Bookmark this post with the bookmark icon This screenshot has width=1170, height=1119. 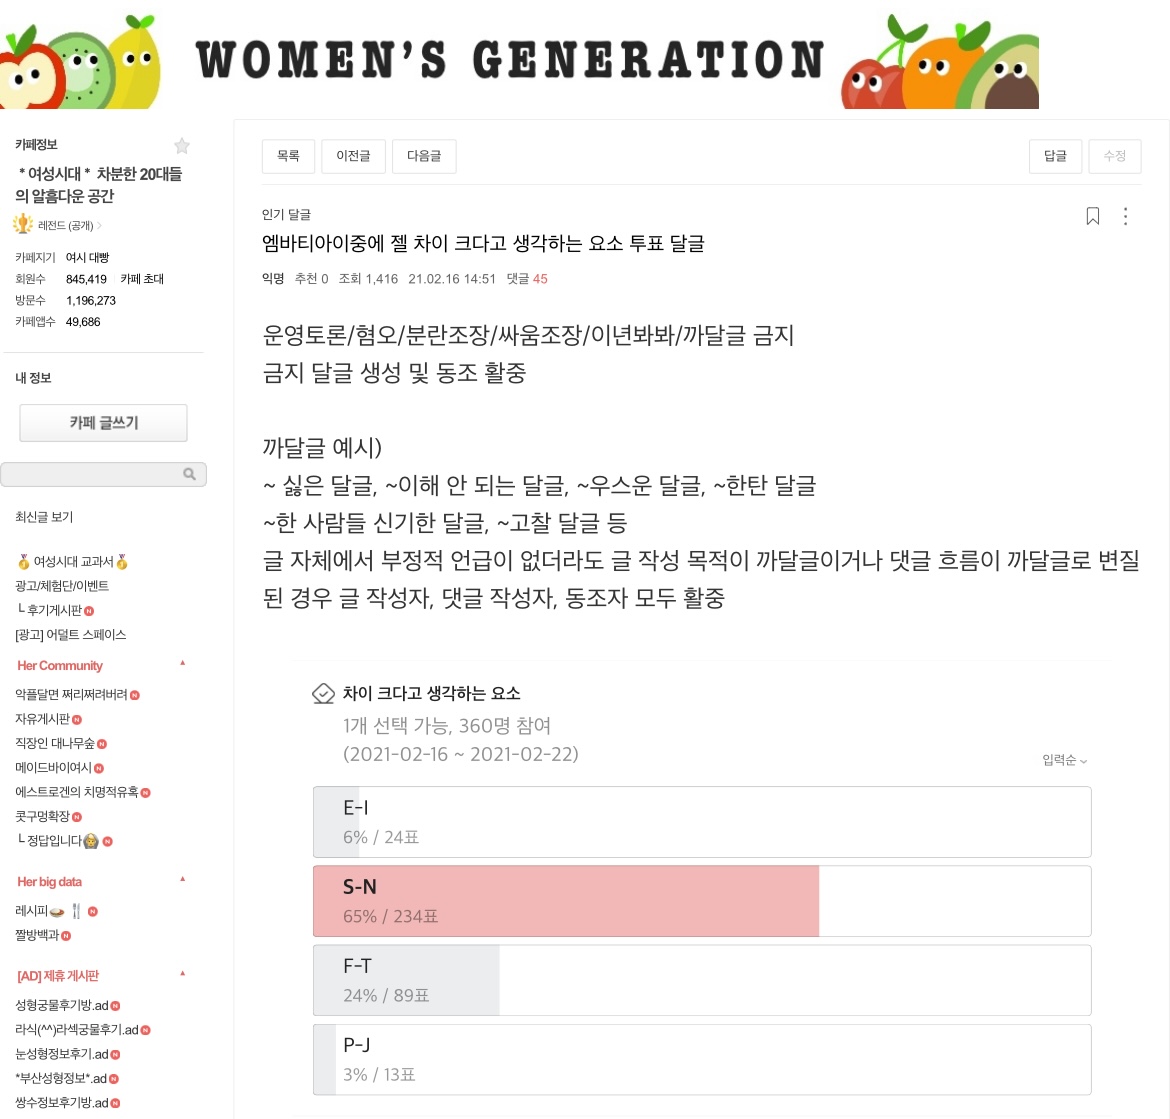click(x=1093, y=216)
